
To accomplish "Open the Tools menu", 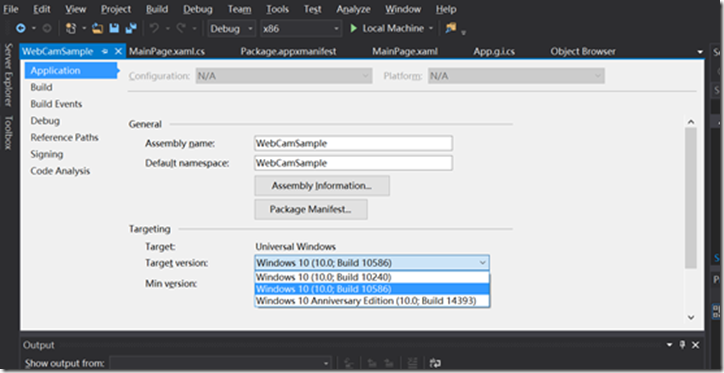I will tap(277, 9).
